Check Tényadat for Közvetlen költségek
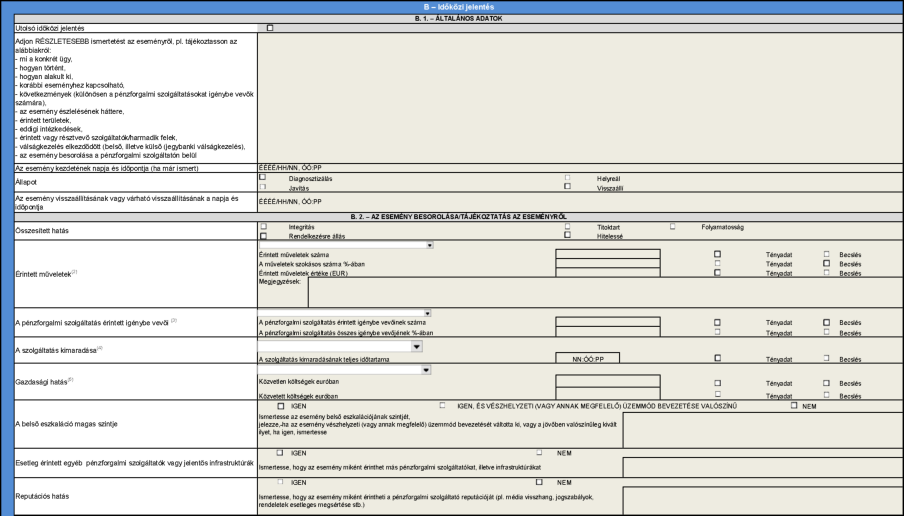 tap(717, 383)
